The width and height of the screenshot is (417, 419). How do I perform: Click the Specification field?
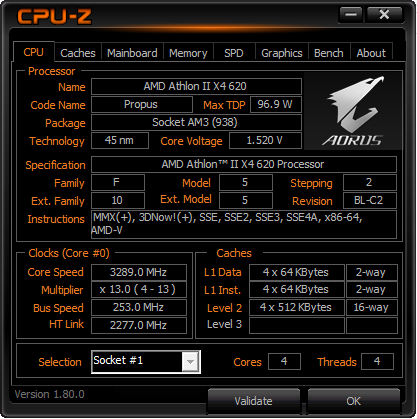244,164
